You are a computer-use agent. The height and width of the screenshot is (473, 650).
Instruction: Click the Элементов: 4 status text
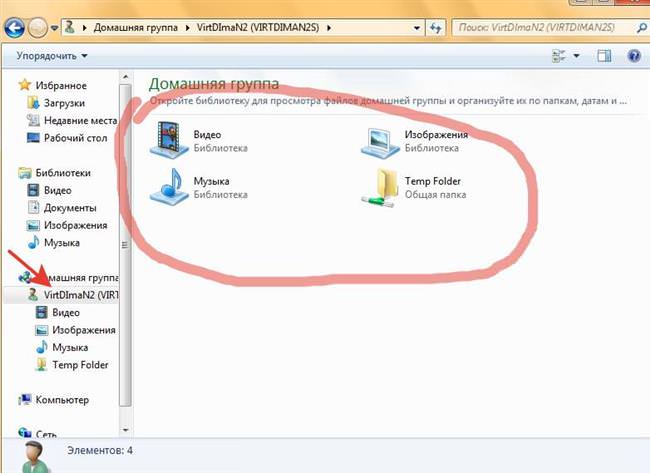point(100,450)
